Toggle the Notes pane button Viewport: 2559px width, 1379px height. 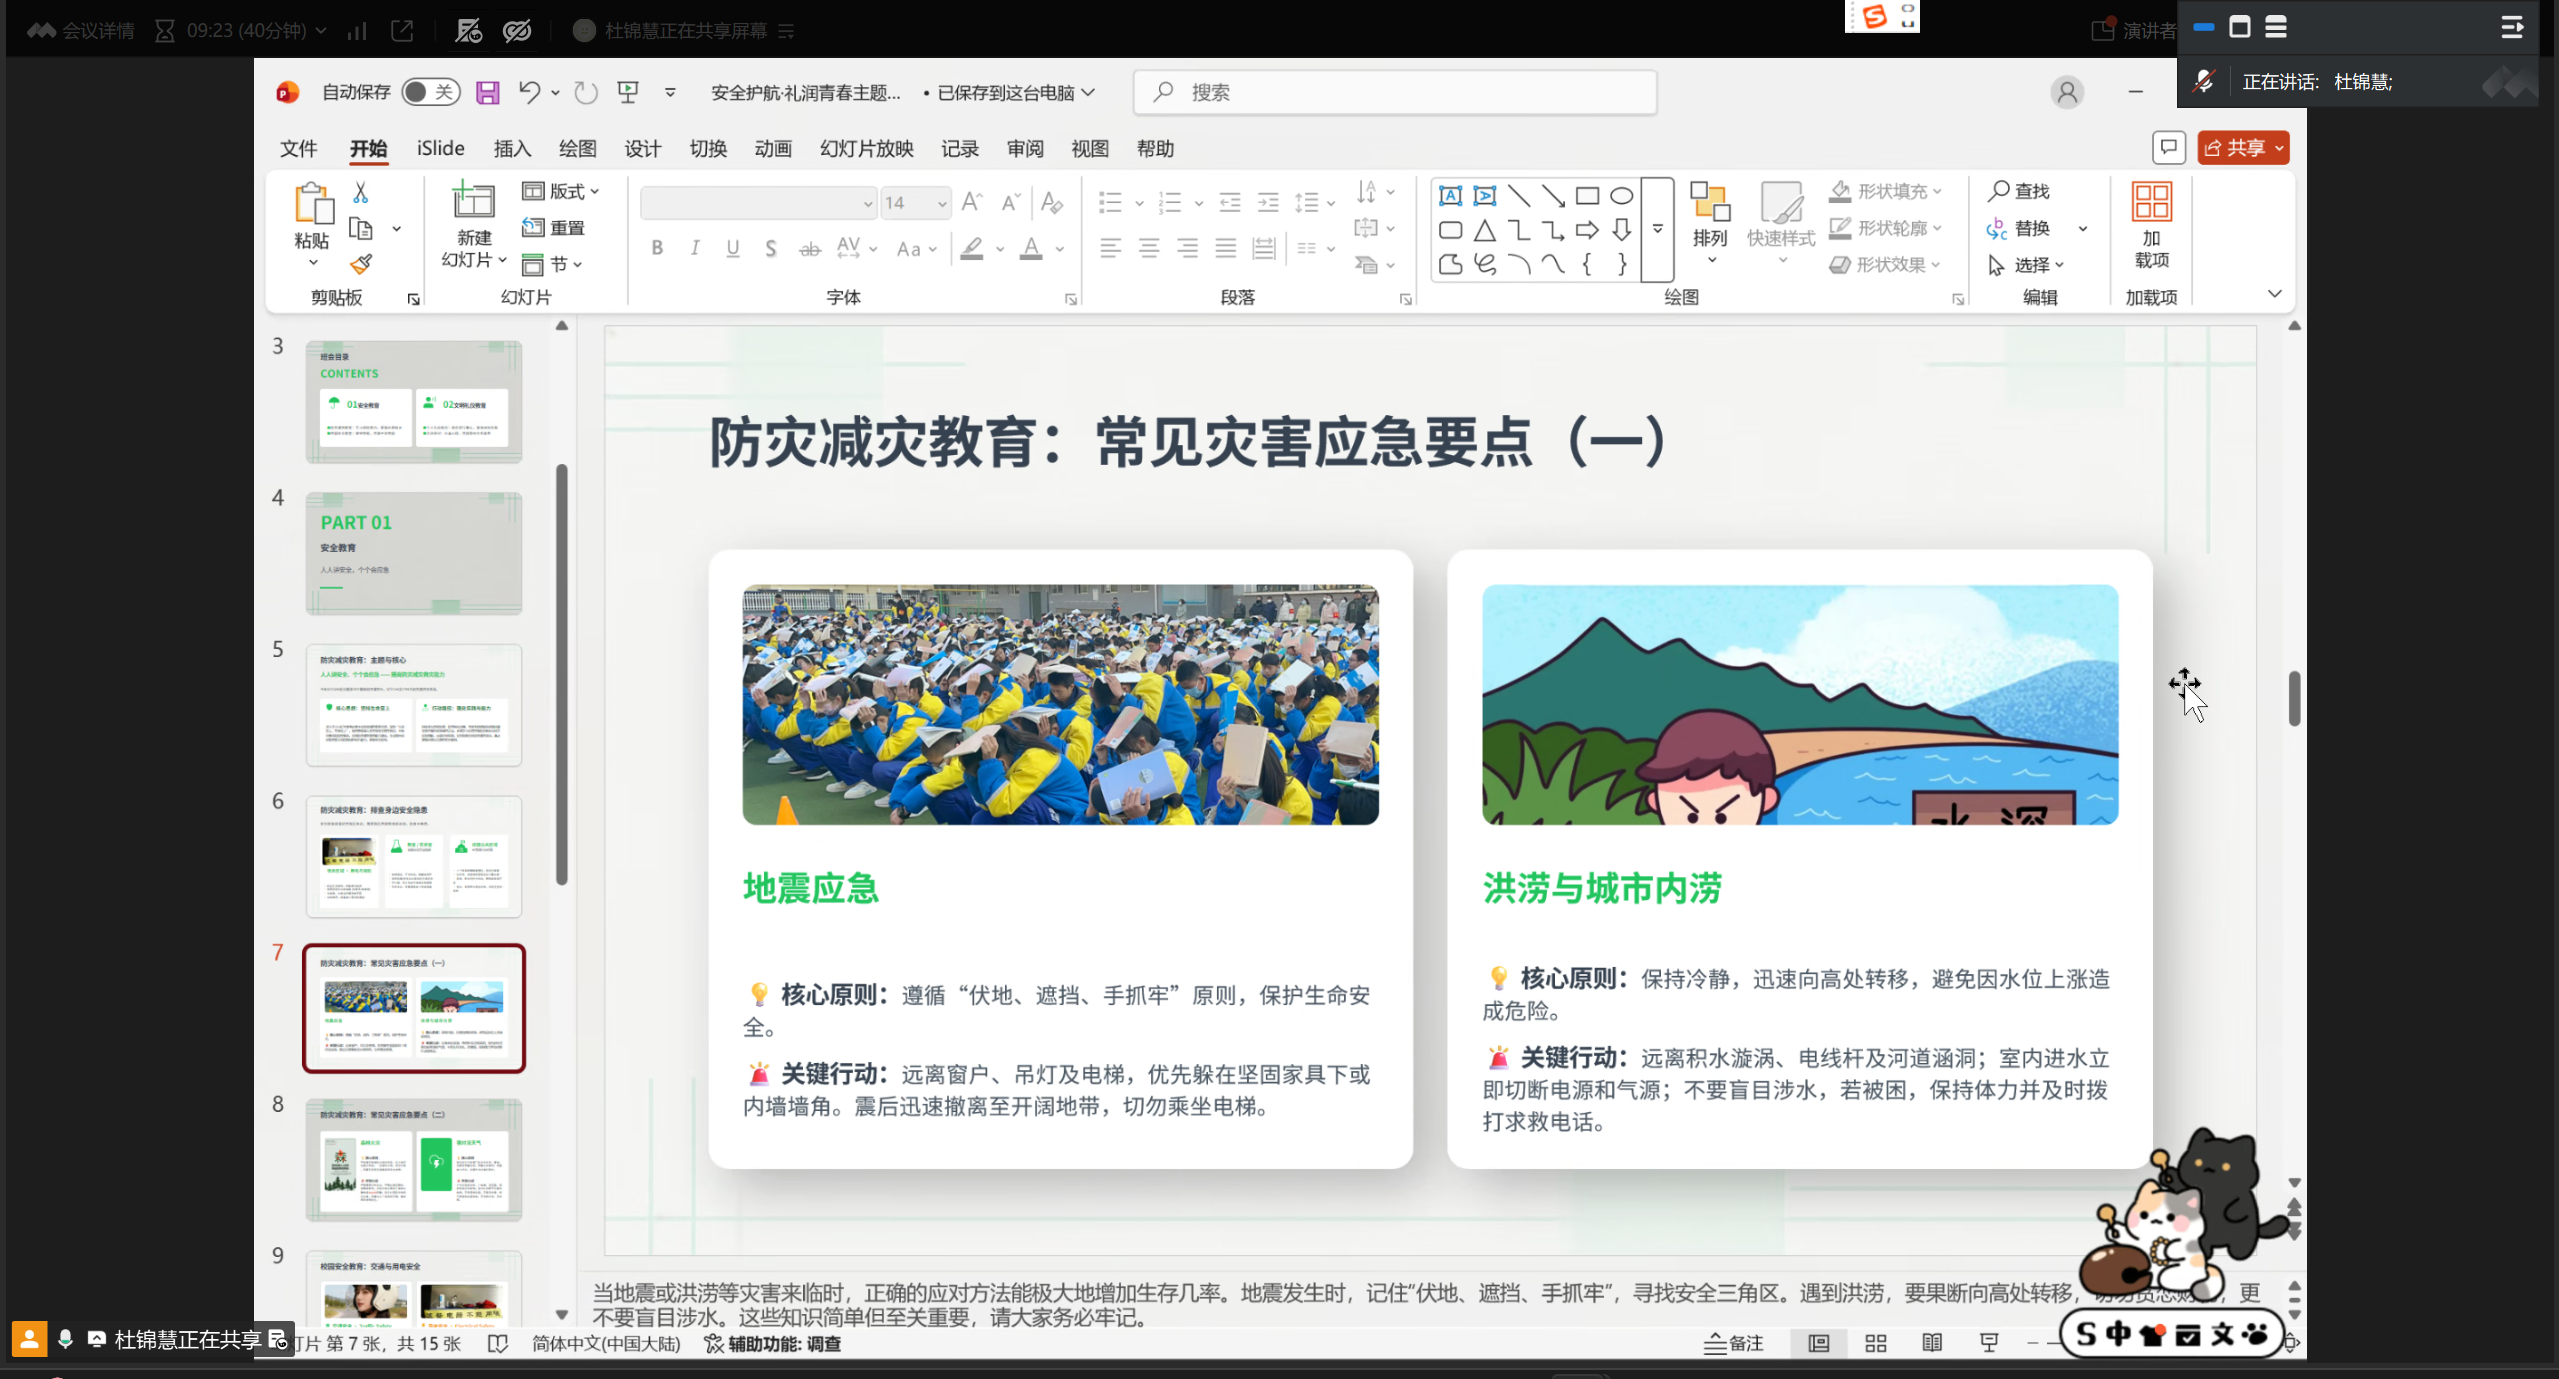click(x=1734, y=1343)
